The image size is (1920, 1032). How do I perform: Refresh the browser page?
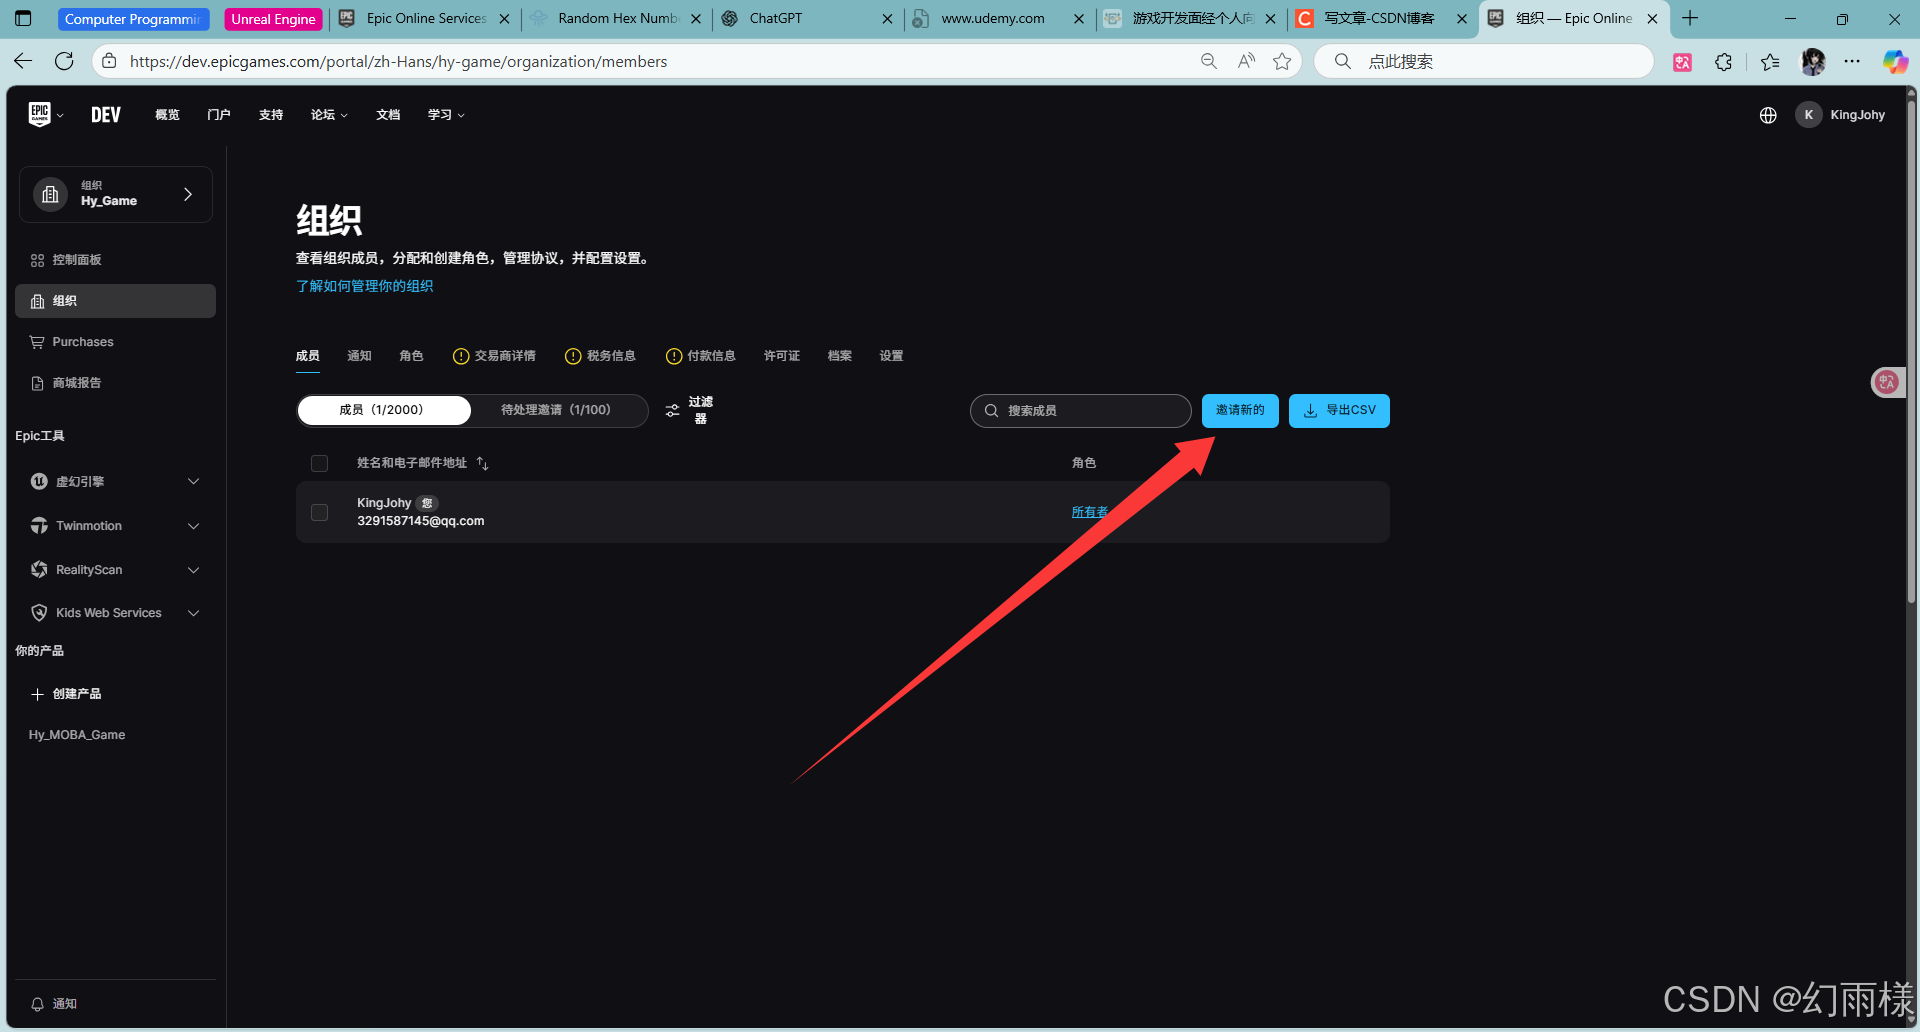tap(64, 61)
